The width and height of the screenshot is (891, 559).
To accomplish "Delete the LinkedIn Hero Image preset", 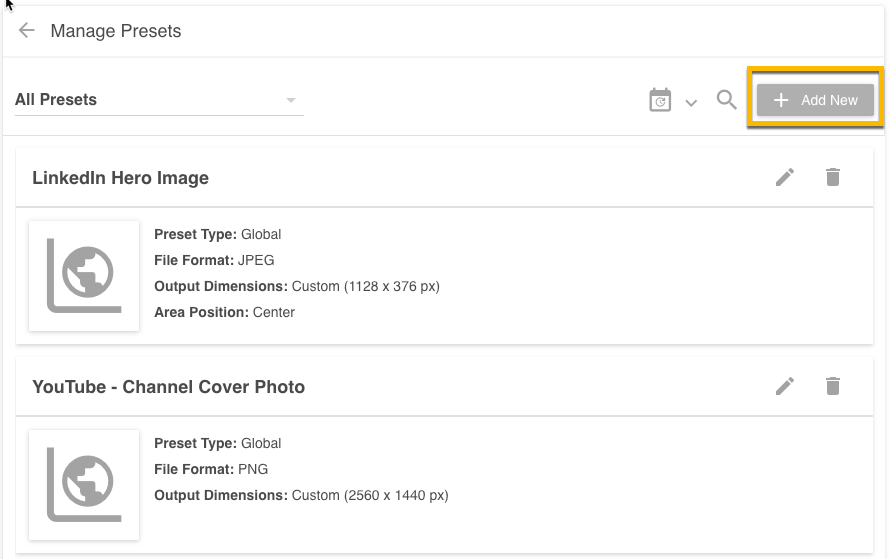I will tap(833, 177).
